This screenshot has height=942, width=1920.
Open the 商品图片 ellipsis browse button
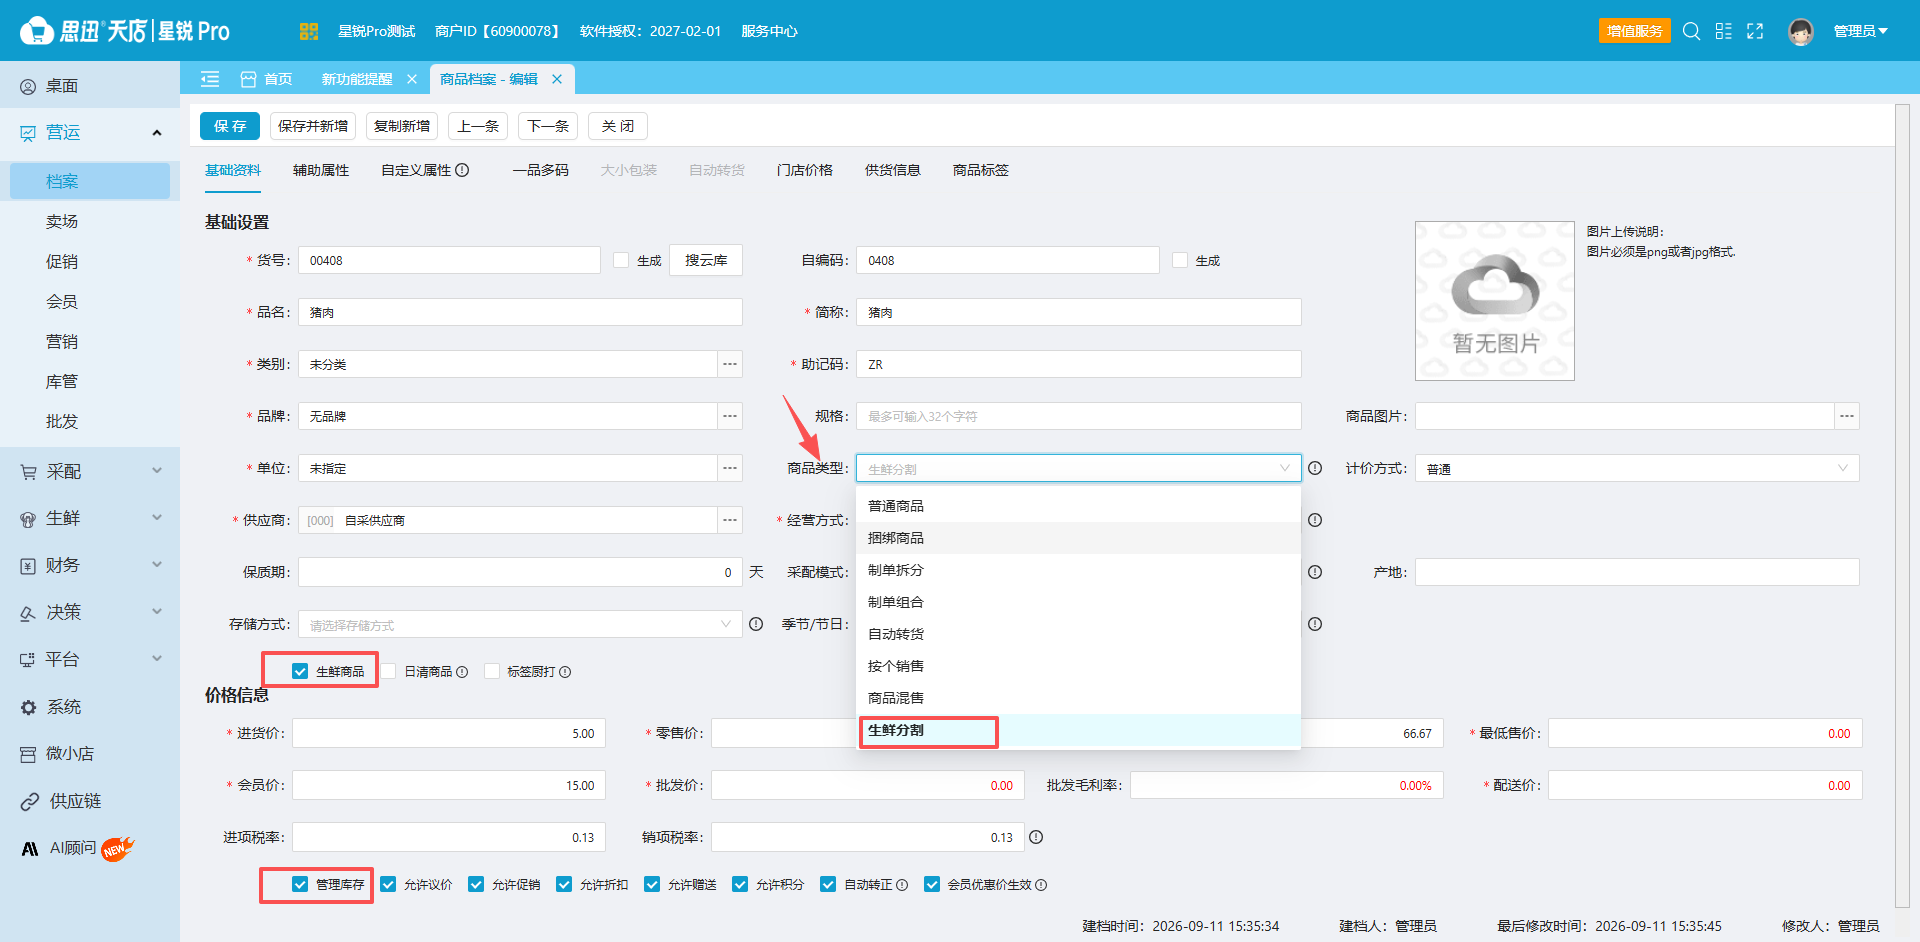pyautogui.click(x=1847, y=416)
